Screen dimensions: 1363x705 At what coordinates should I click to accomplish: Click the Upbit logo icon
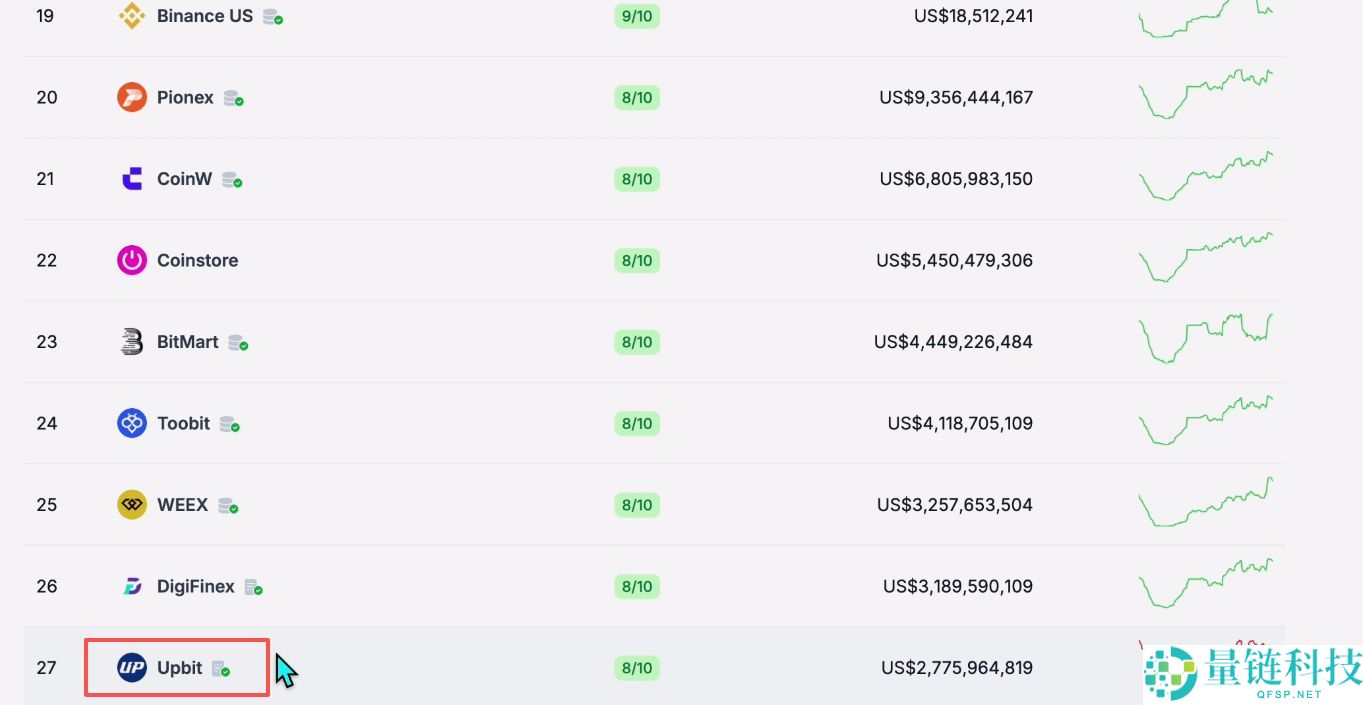tap(132, 668)
